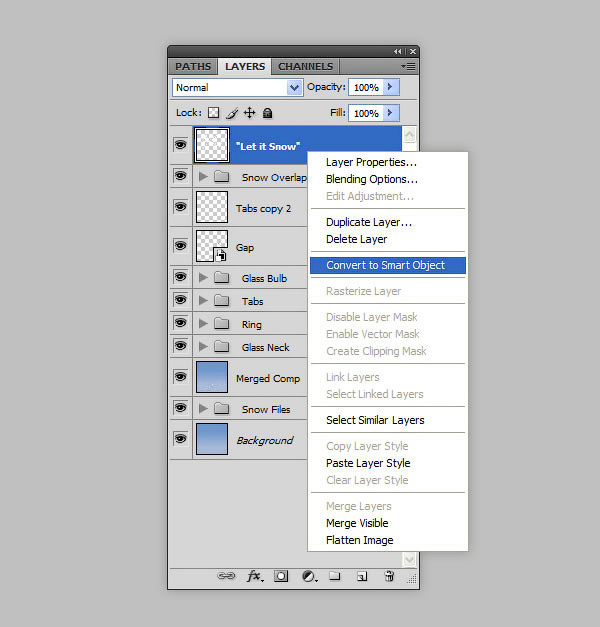Screen dimensions: 600x627
Task: Click the layers scrollbar up arrow
Action: [x=410, y=134]
